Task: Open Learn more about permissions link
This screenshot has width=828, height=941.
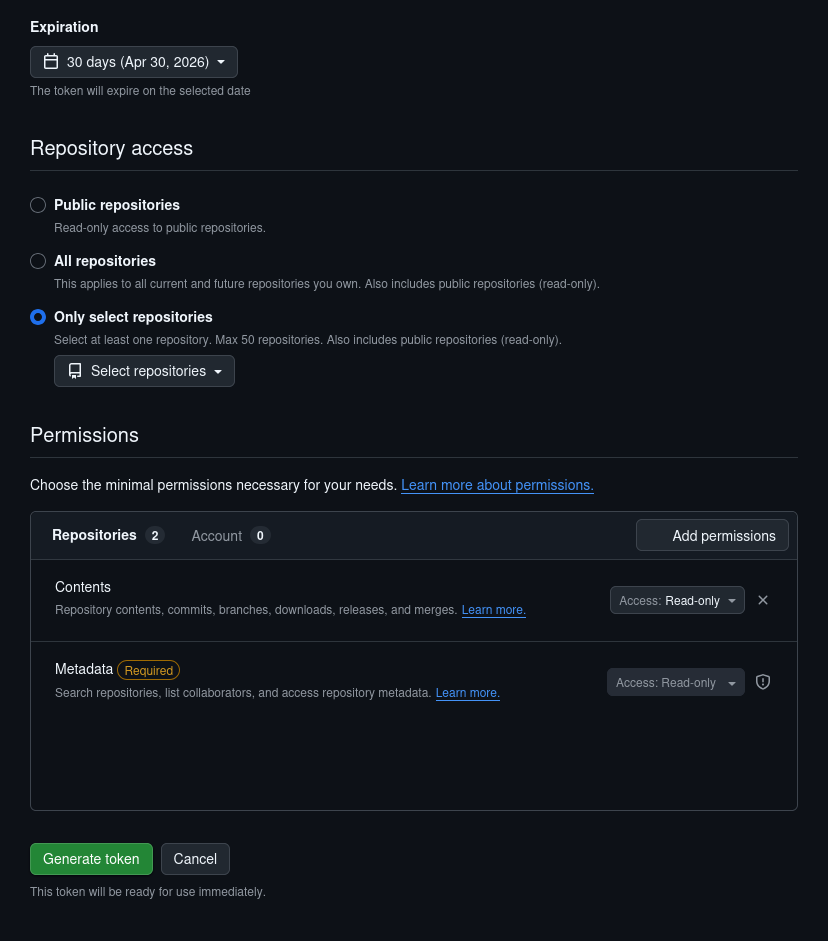Action: point(497,485)
